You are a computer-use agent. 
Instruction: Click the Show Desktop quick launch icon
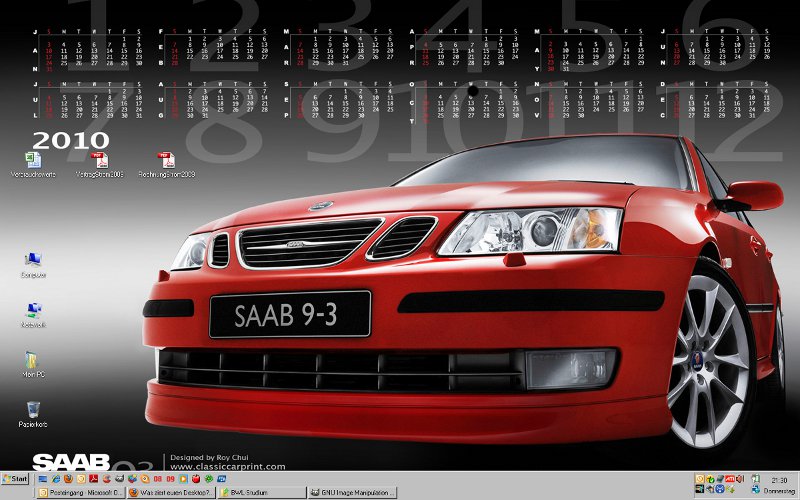pyautogui.click(x=43, y=479)
